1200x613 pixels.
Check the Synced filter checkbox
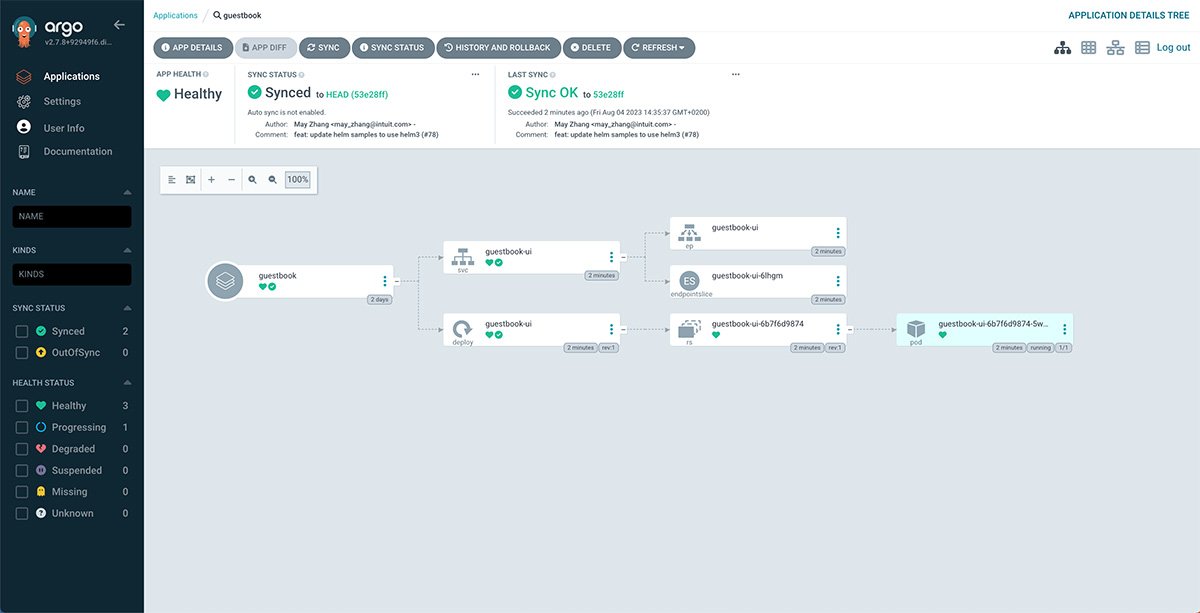point(21,331)
